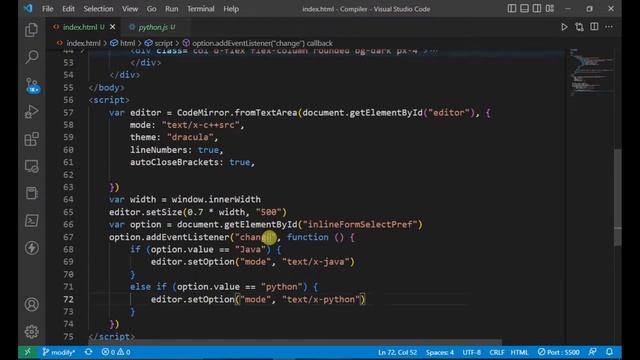Open the View menu
640x360 pixels.
click(130, 9)
